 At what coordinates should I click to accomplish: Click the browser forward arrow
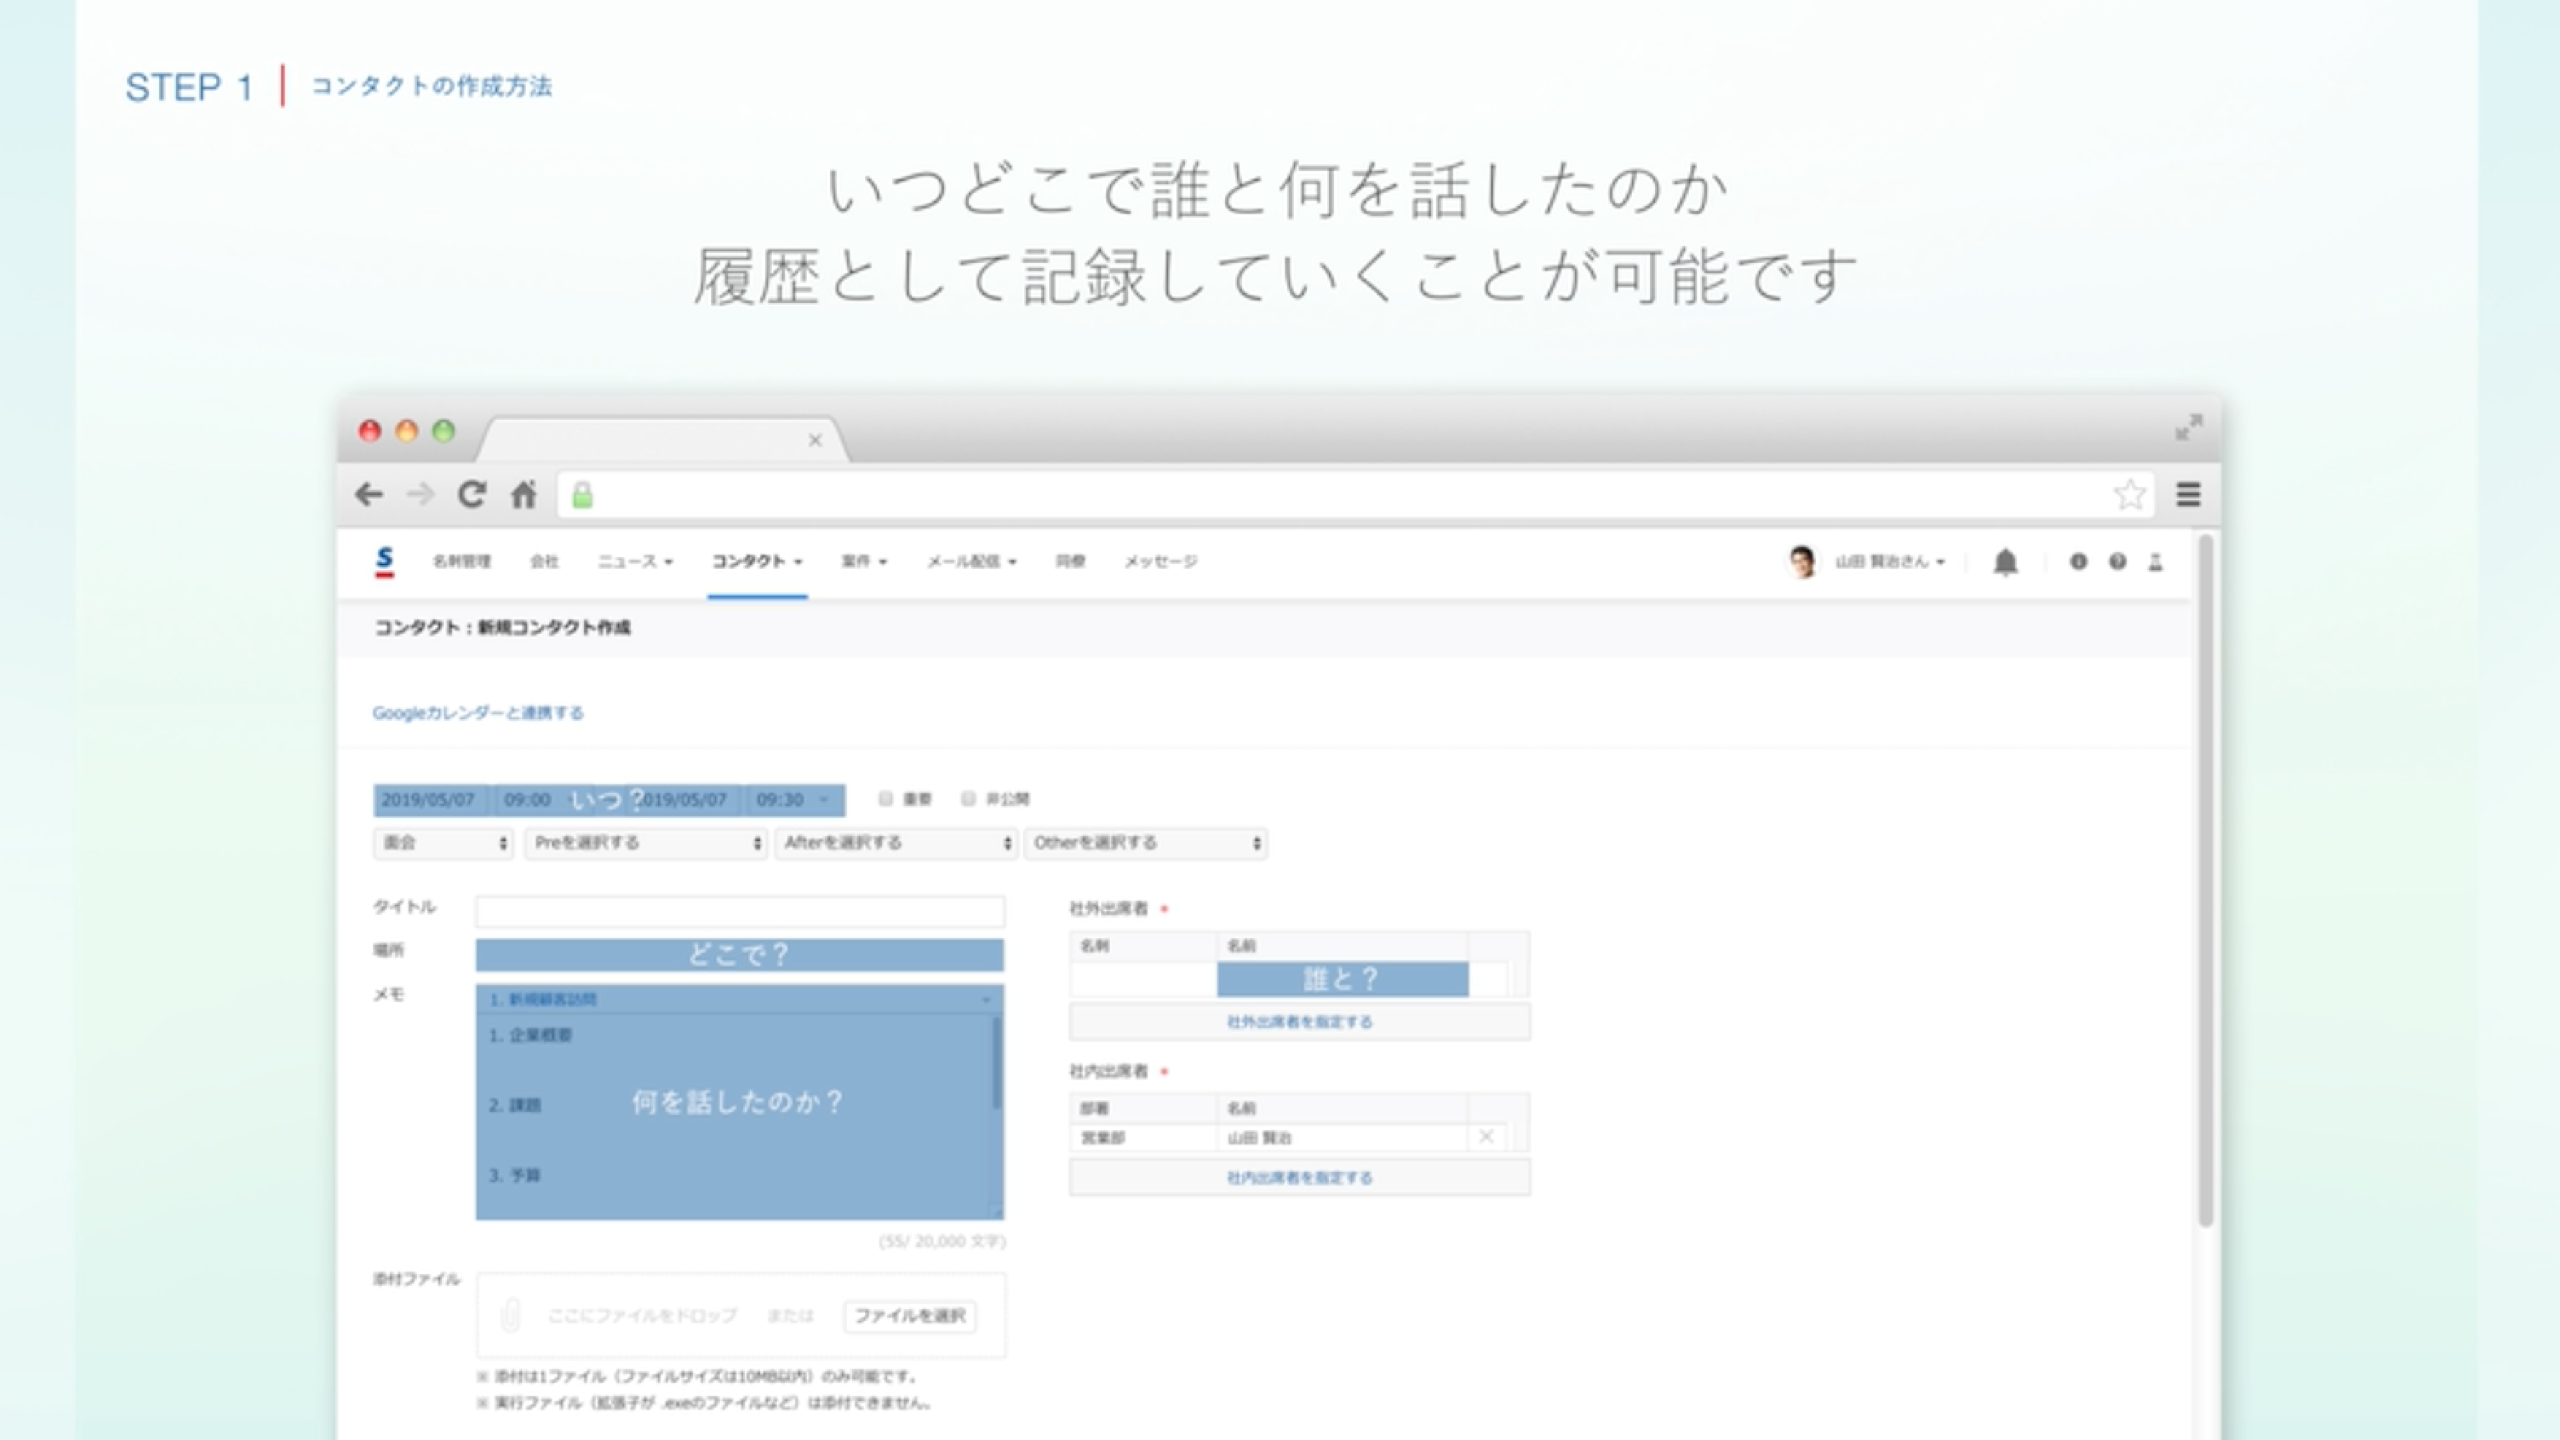[420, 494]
